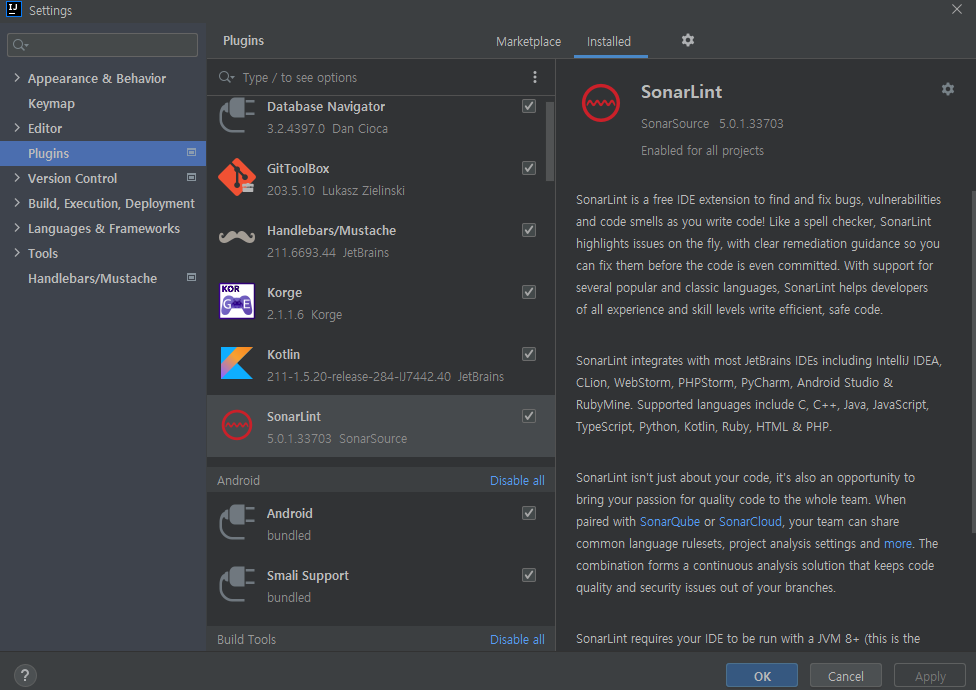Screen dimensions: 976x690
Task: Focus the settings search field
Action: (x=103, y=45)
